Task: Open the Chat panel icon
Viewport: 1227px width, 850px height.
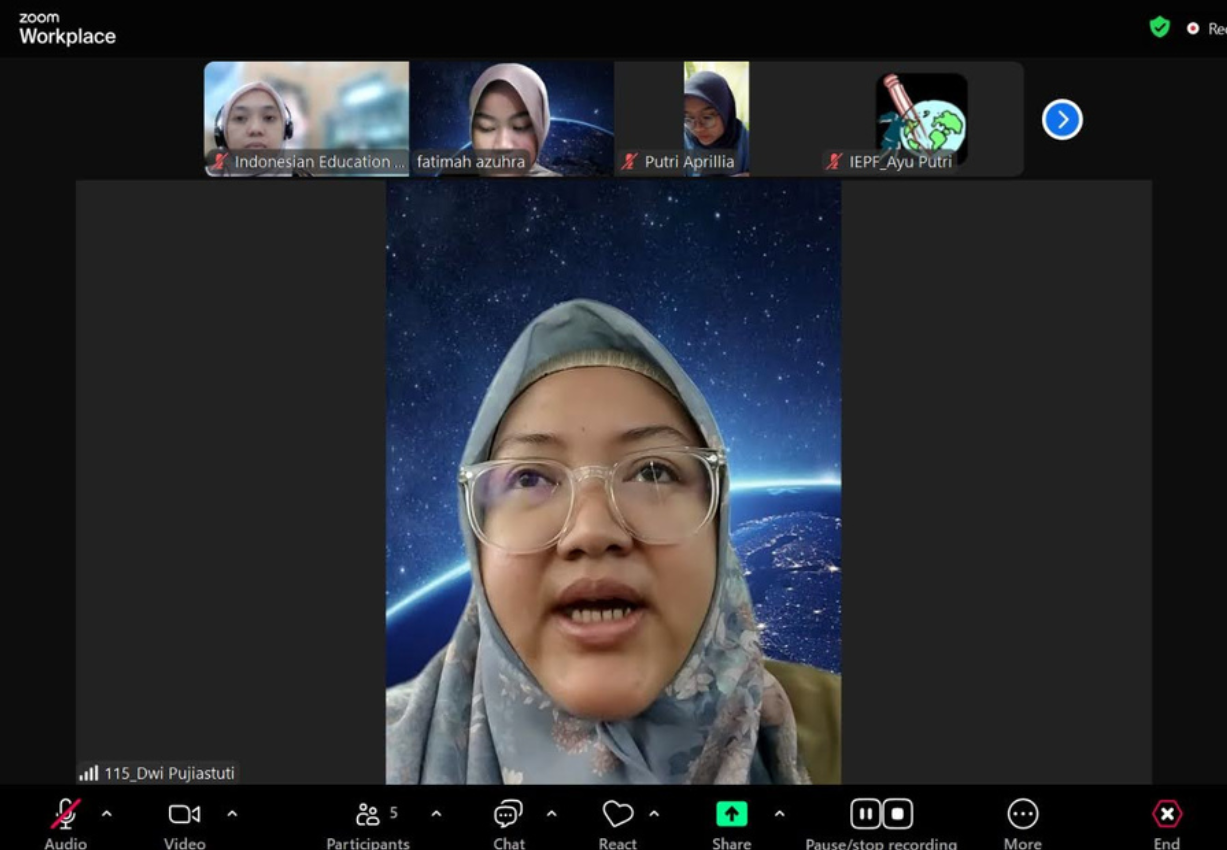Action: 508,815
